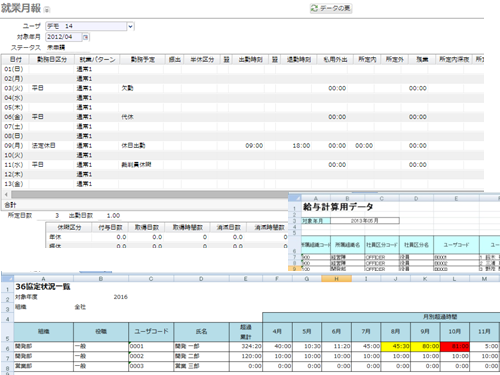500x375 pixels.
Task: Open the calendar picker next to 対象年月
Action: click(x=86, y=37)
